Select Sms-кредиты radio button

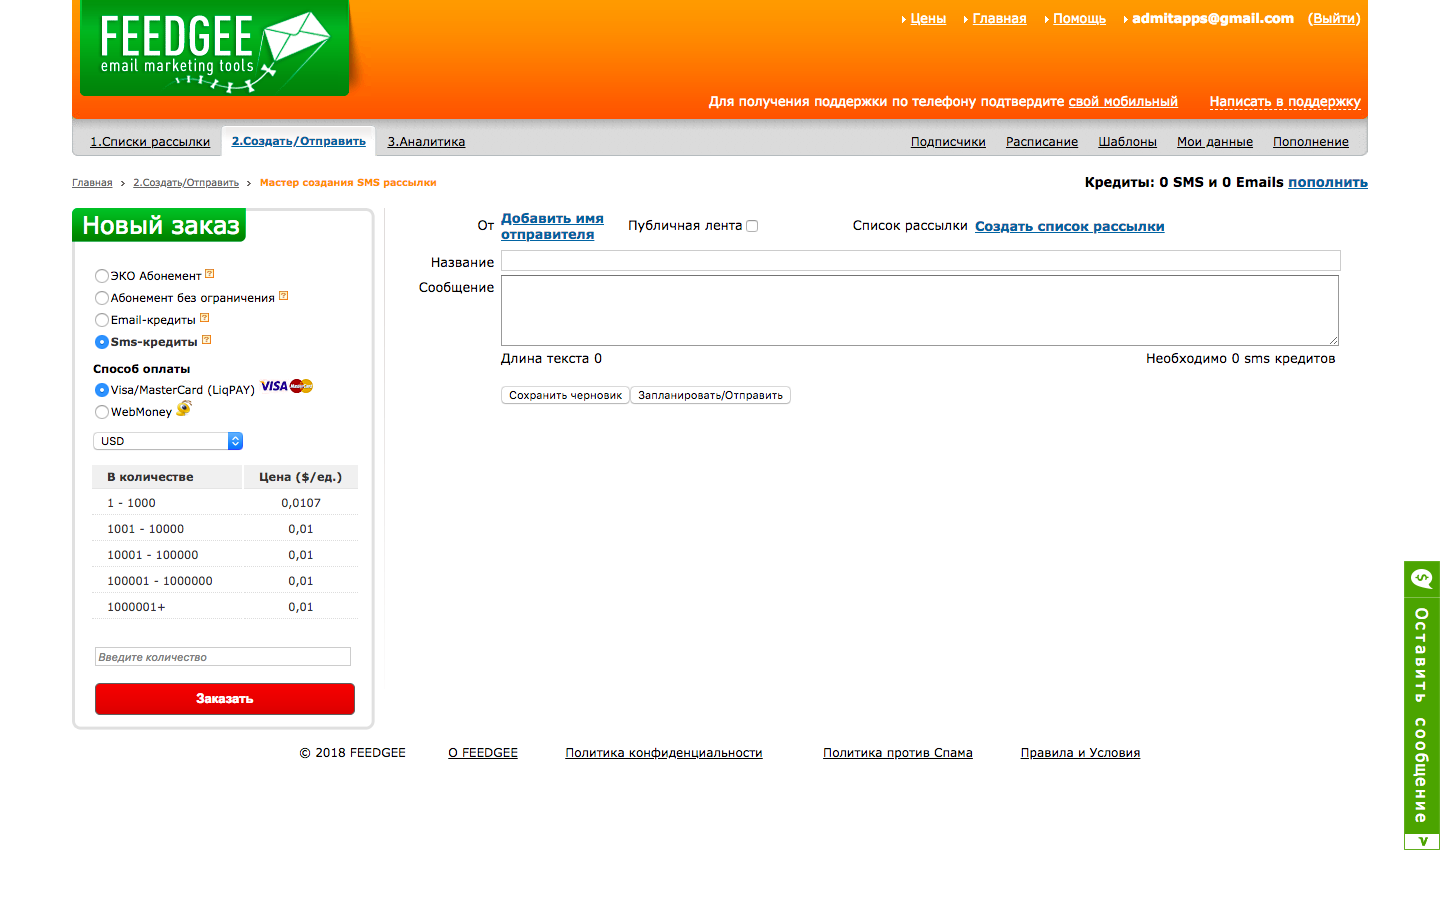click(x=102, y=342)
